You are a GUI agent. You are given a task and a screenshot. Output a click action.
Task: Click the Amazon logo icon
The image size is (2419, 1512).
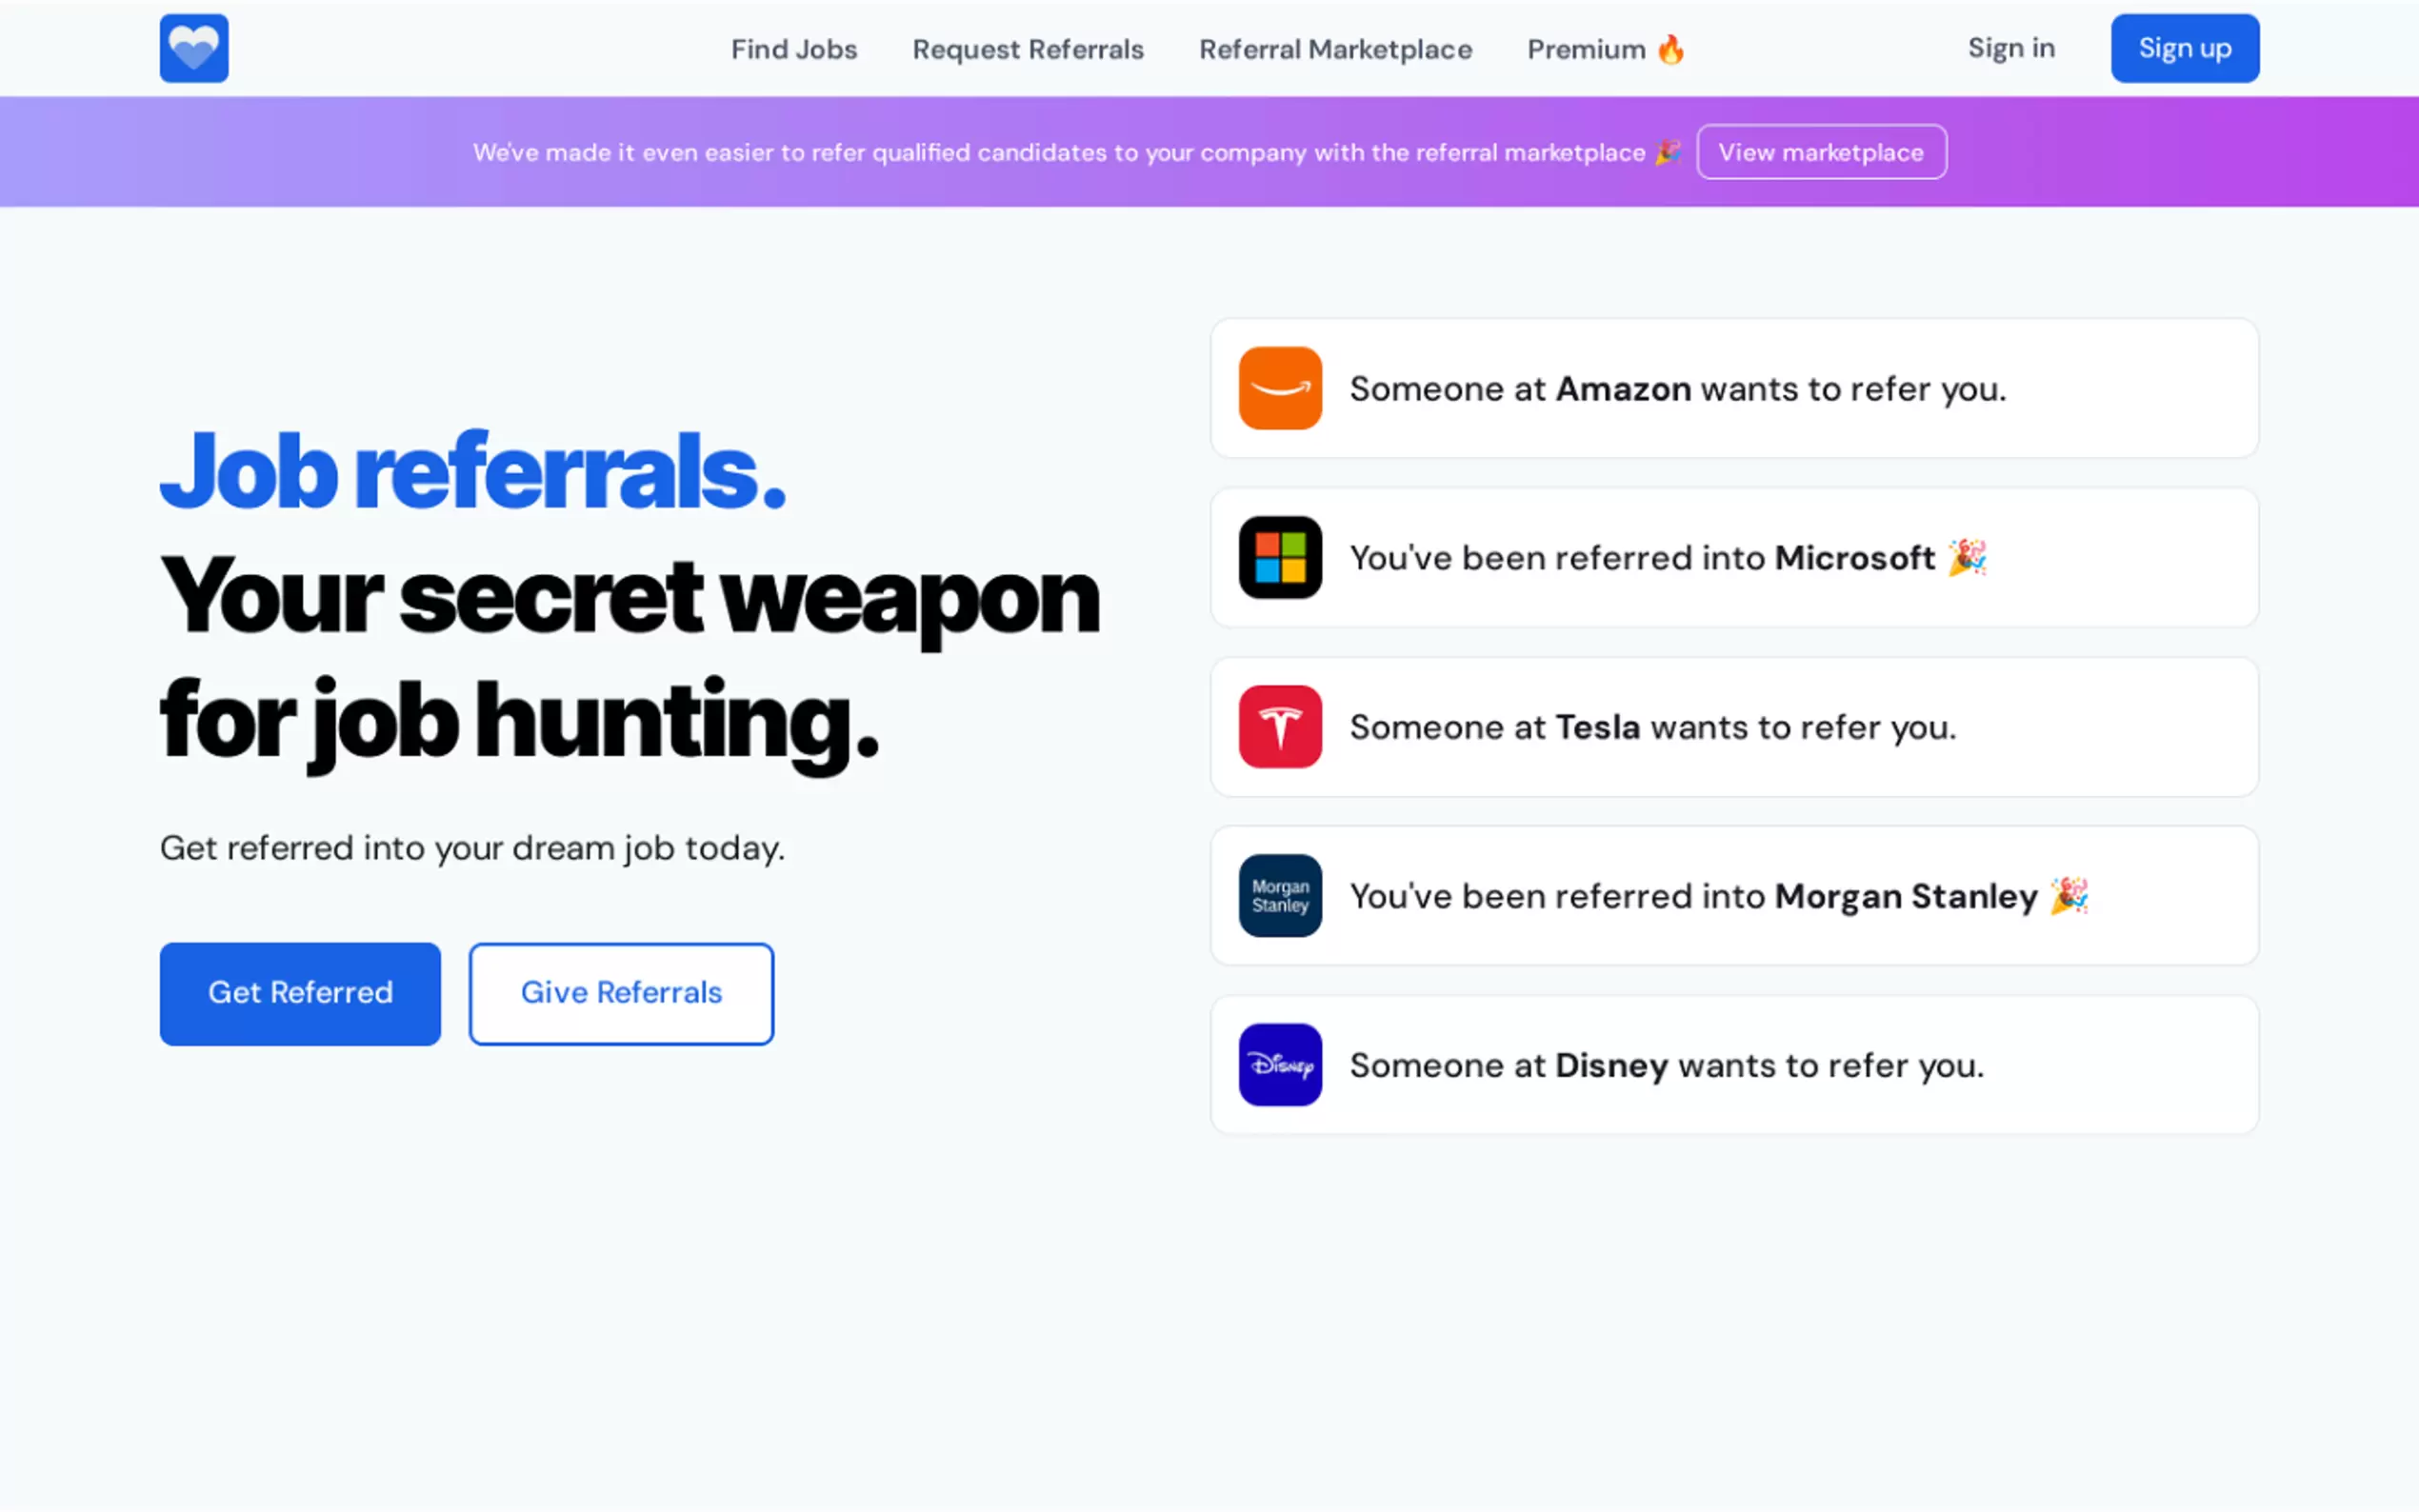pos(1279,388)
